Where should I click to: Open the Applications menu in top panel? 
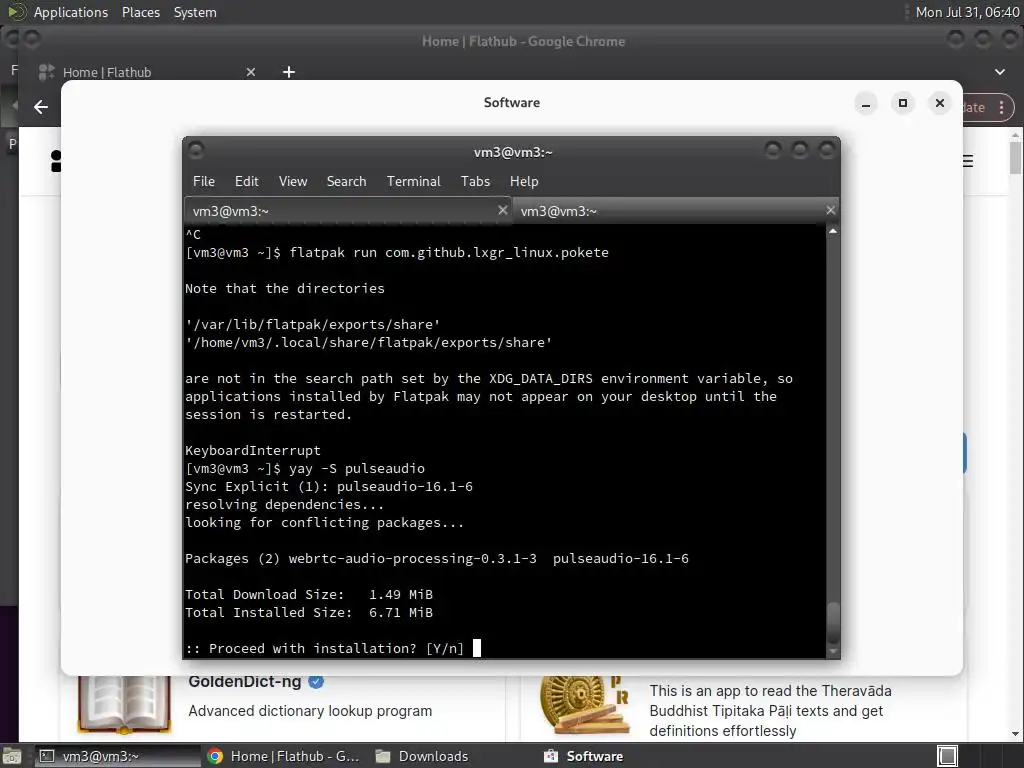click(71, 12)
